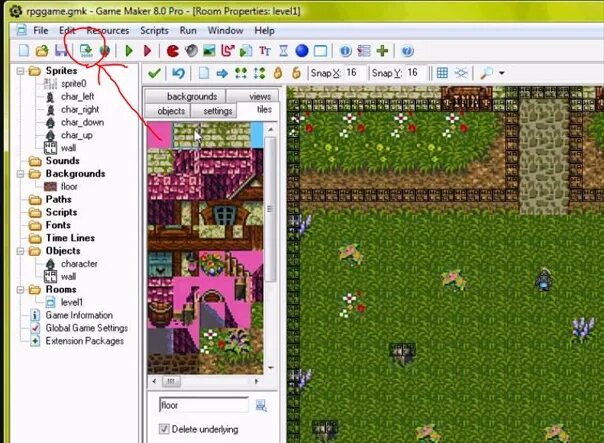Create a new sound resource
The image size is (604, 443).
(191, 50)
